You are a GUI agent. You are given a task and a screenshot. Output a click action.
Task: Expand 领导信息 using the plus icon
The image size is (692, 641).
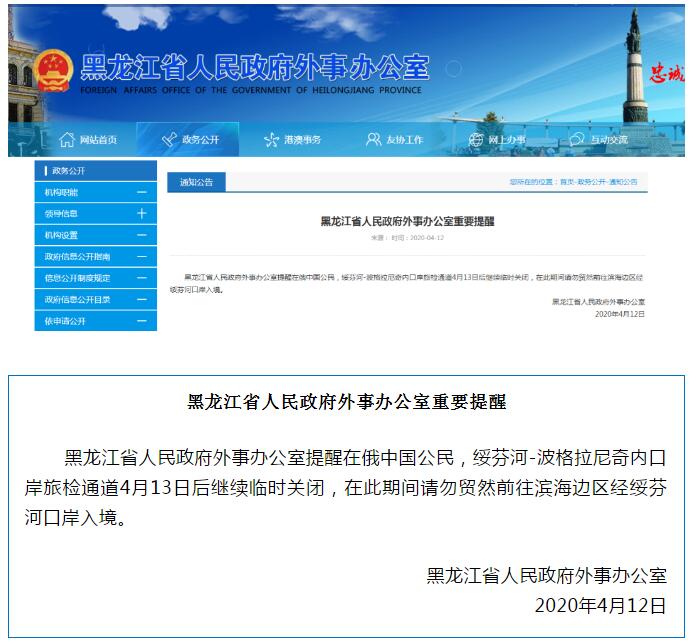point(142,213)
